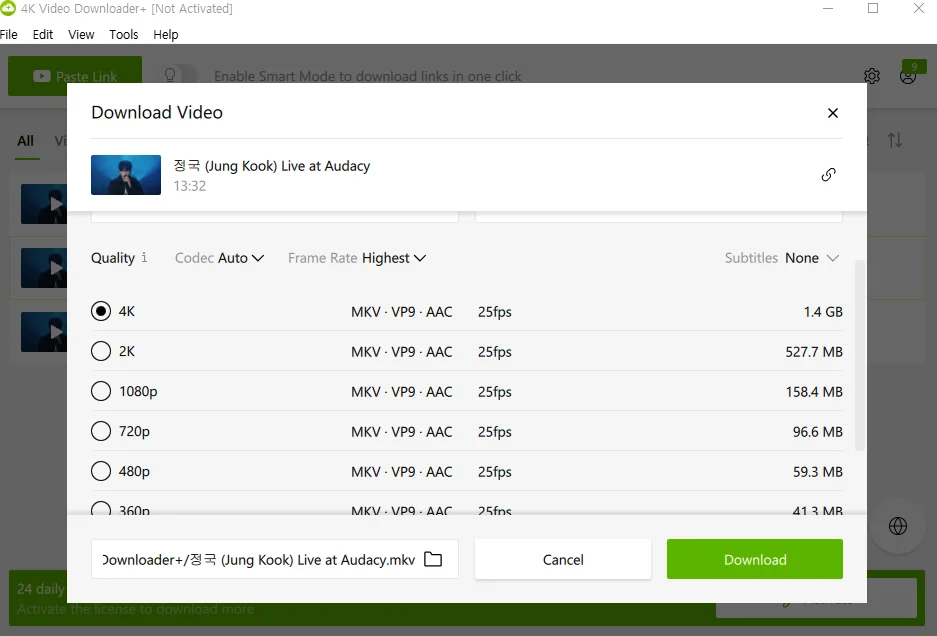Viewport: 937px width, 636px height.
Task: Select the 4K quality option
Action: (x=101, y=311)
